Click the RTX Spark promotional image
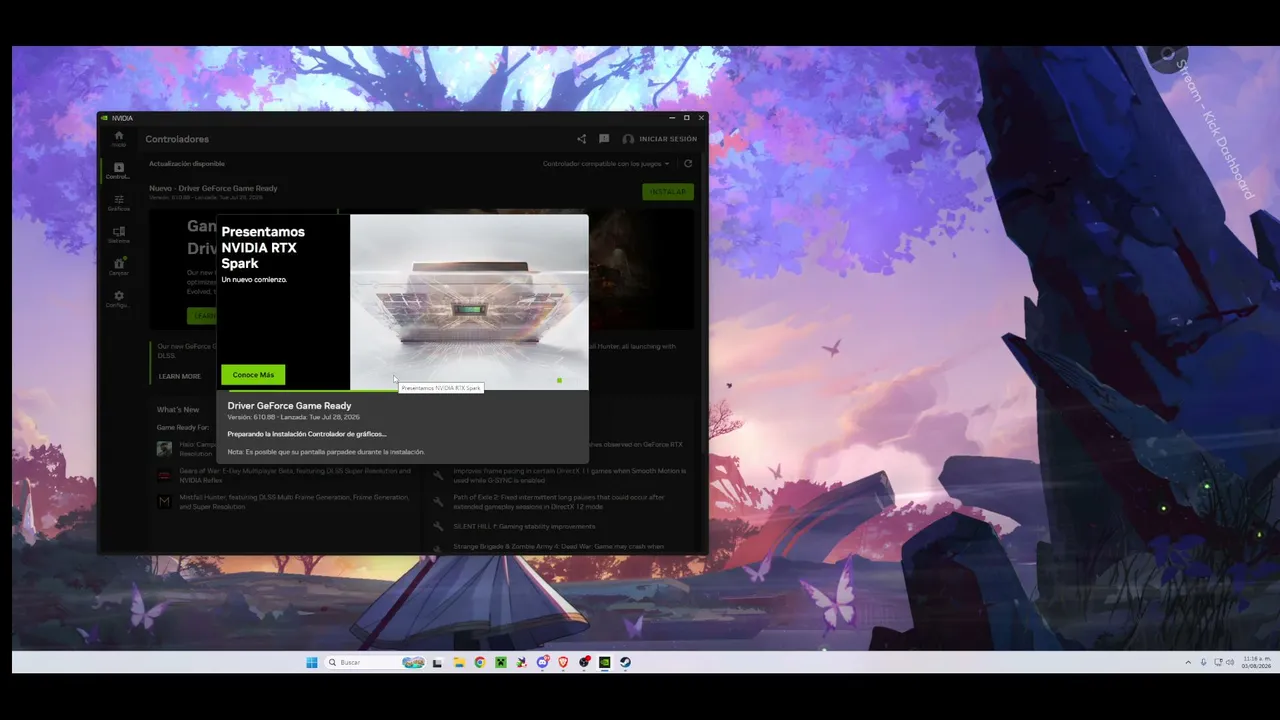Screen dimensions: 1280x720 469,302
